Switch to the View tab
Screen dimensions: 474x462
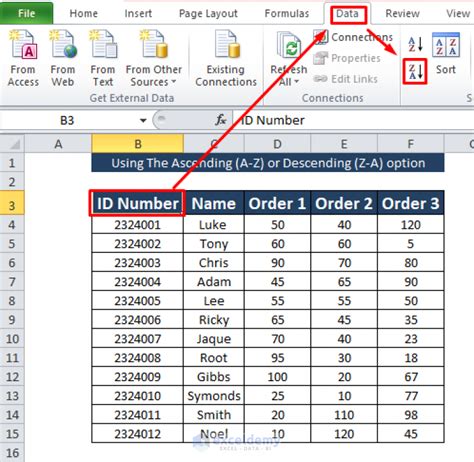pyautogui.click(x=458, y=13)
